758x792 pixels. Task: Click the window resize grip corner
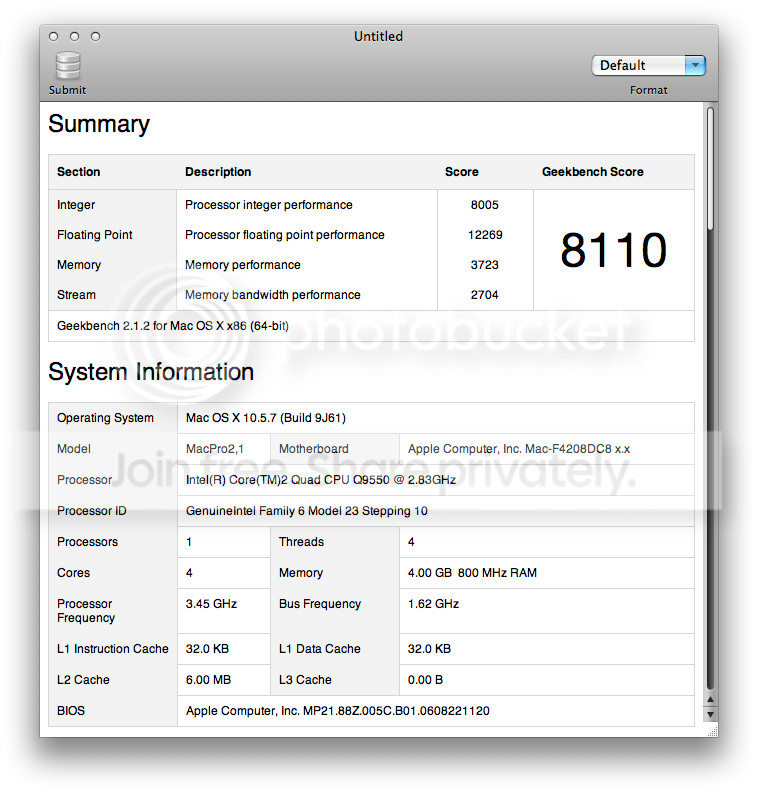point(713,731)
